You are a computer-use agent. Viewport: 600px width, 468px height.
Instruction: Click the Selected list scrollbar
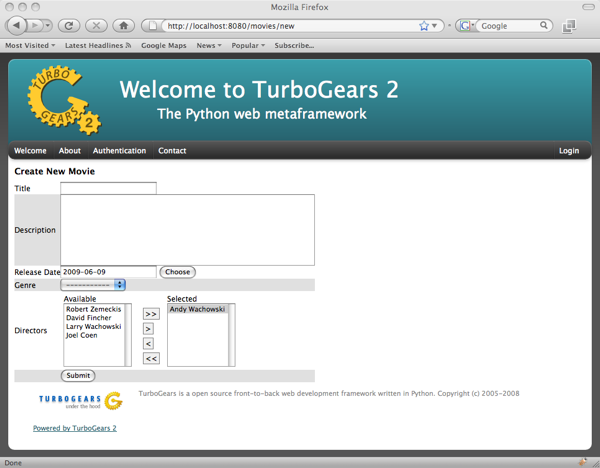tap(232, 335)
